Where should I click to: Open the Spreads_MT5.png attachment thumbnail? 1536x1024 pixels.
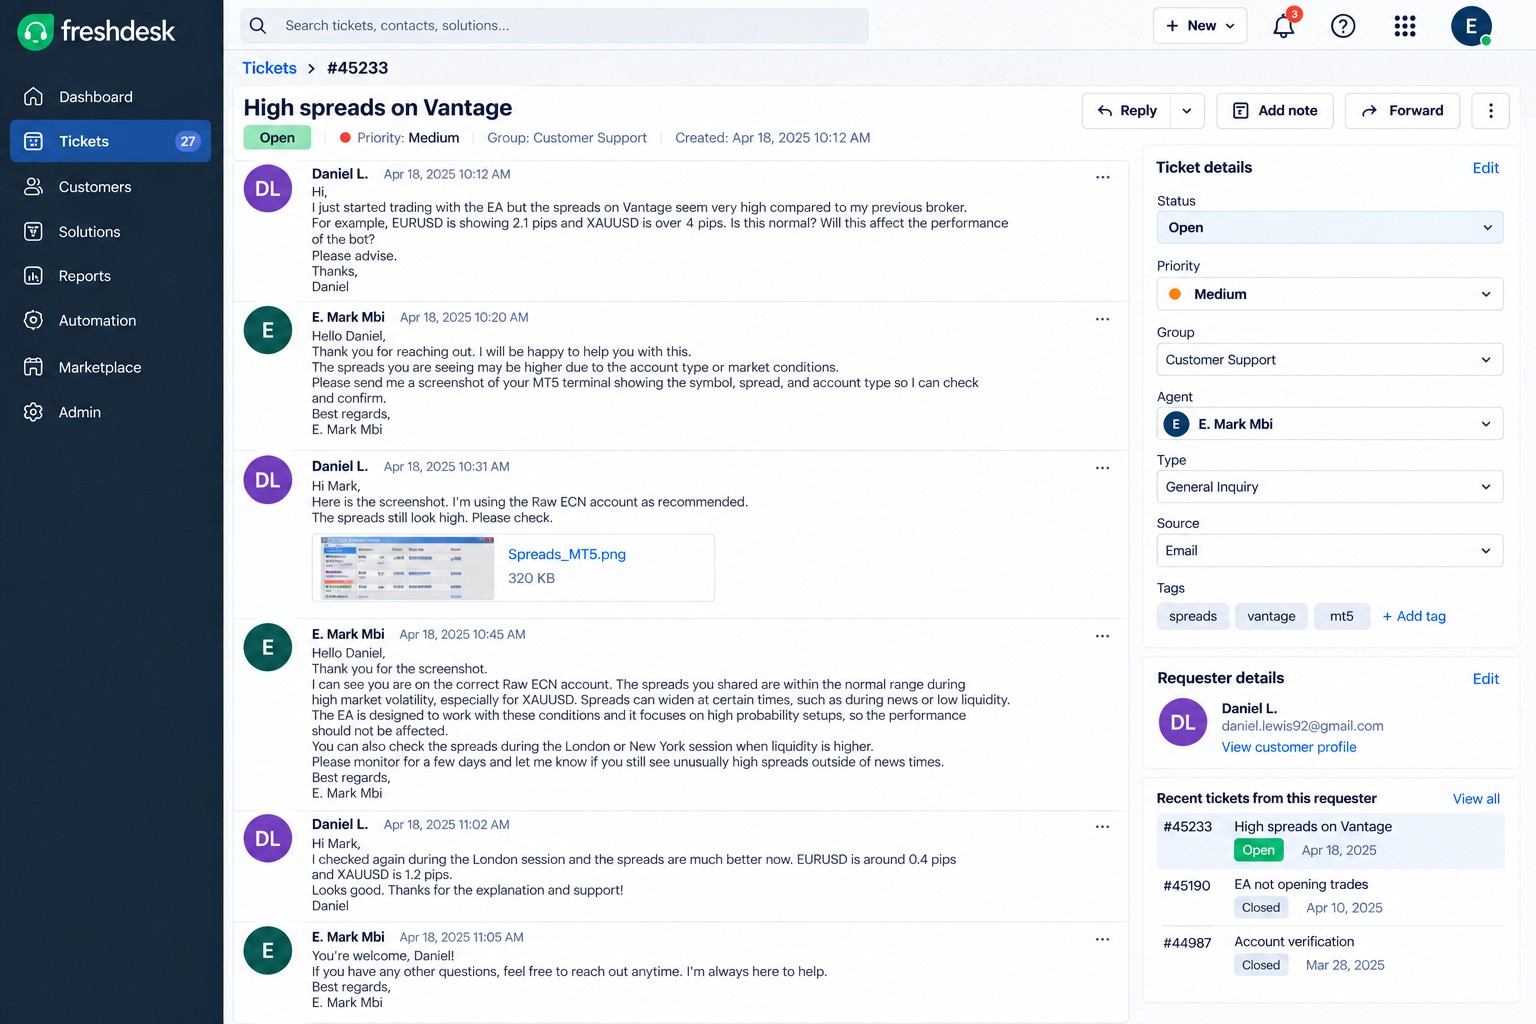pyautogui.click(x=407, y=568)
